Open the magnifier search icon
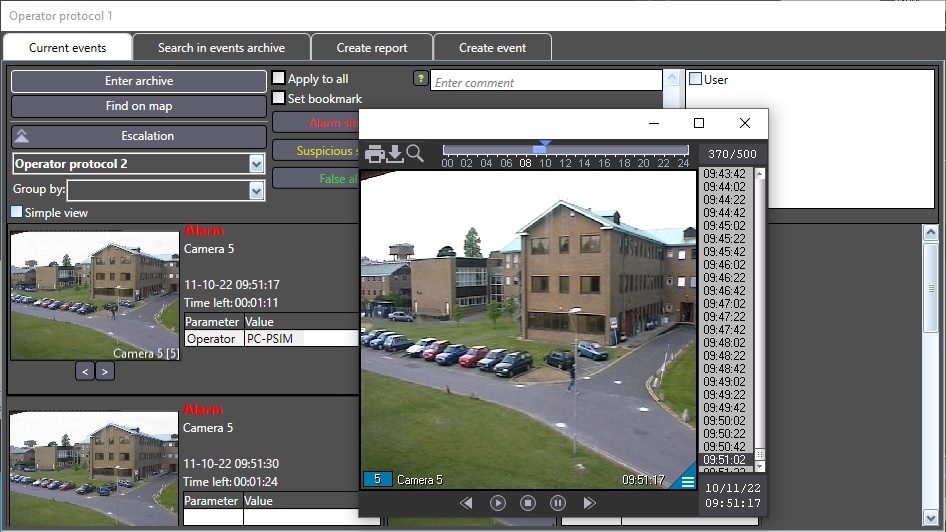Viewport: 946px width, 532px height. 415,154
